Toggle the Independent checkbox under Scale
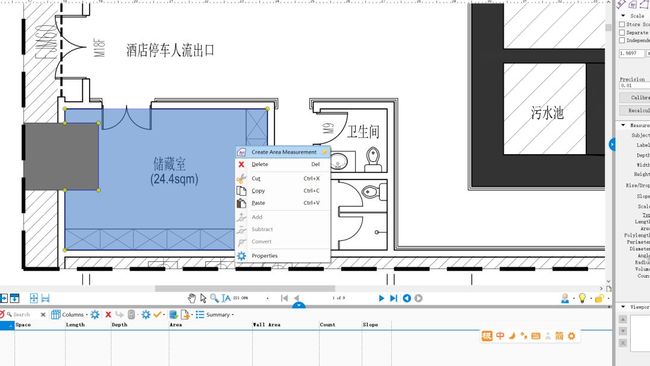The image size is (650, 366). (622, 40)
